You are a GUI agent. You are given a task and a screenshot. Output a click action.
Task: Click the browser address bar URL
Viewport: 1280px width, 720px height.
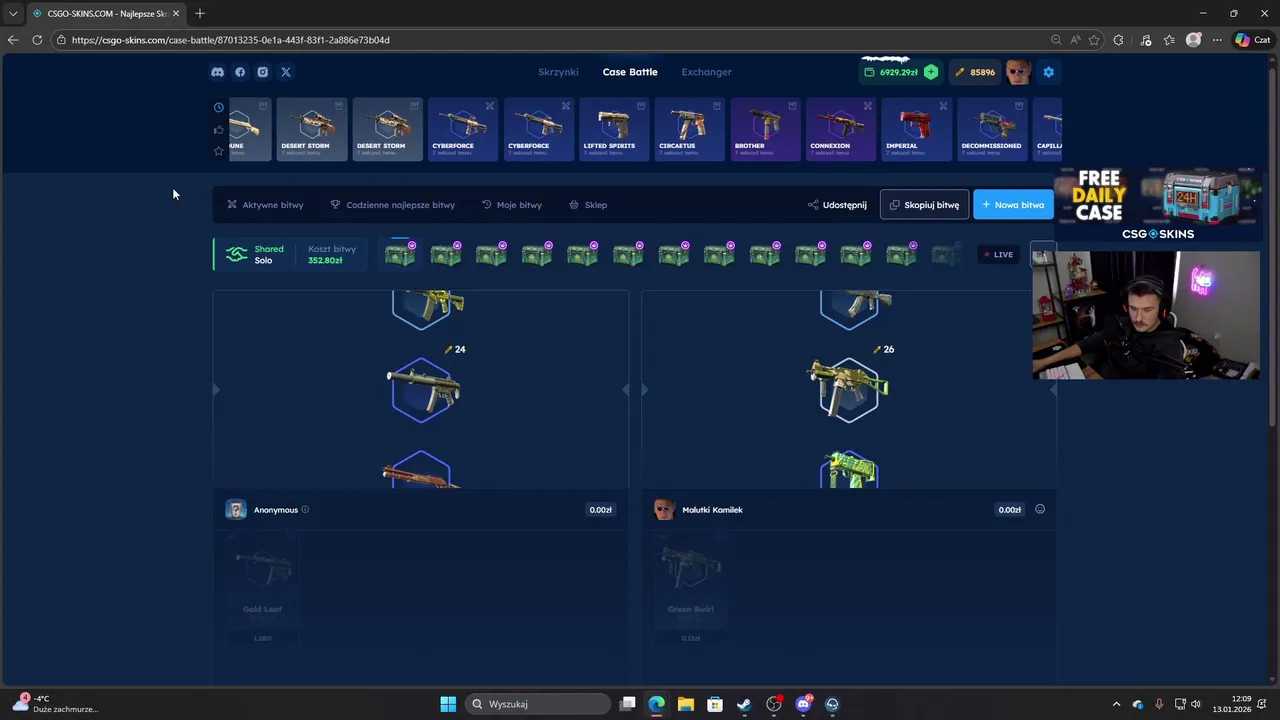coord(231,40)
